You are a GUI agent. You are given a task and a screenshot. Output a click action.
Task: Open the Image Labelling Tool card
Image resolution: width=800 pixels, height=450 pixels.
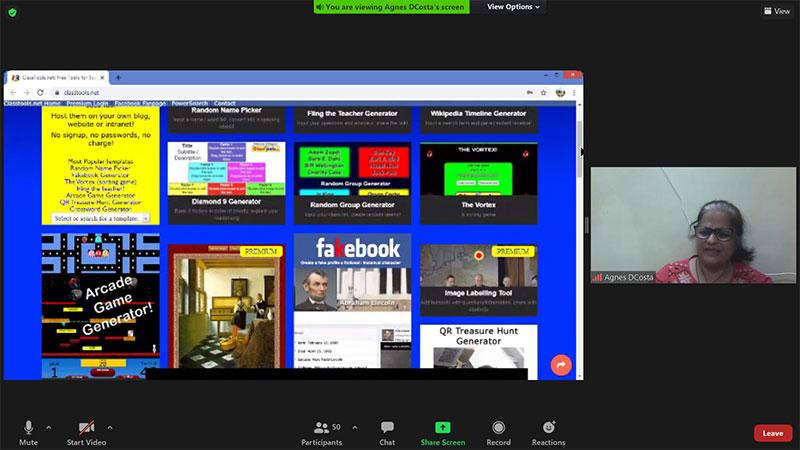click(x=479, y=280)
